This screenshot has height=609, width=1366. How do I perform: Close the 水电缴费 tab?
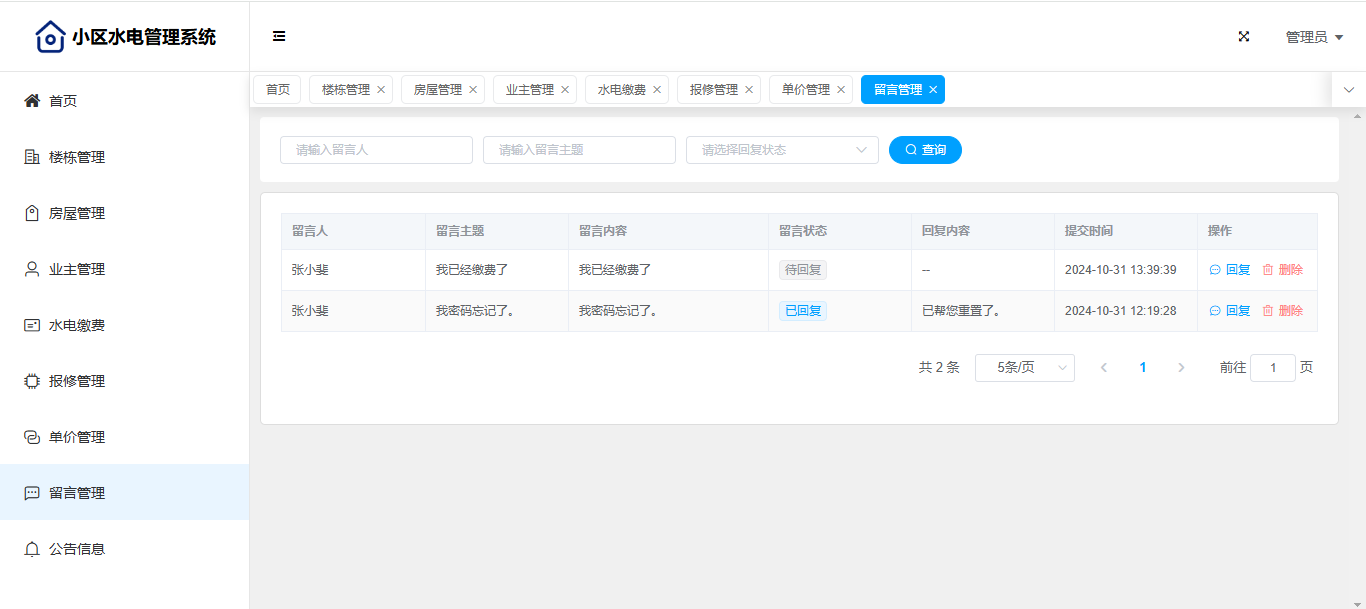click(x=657, y=90)
